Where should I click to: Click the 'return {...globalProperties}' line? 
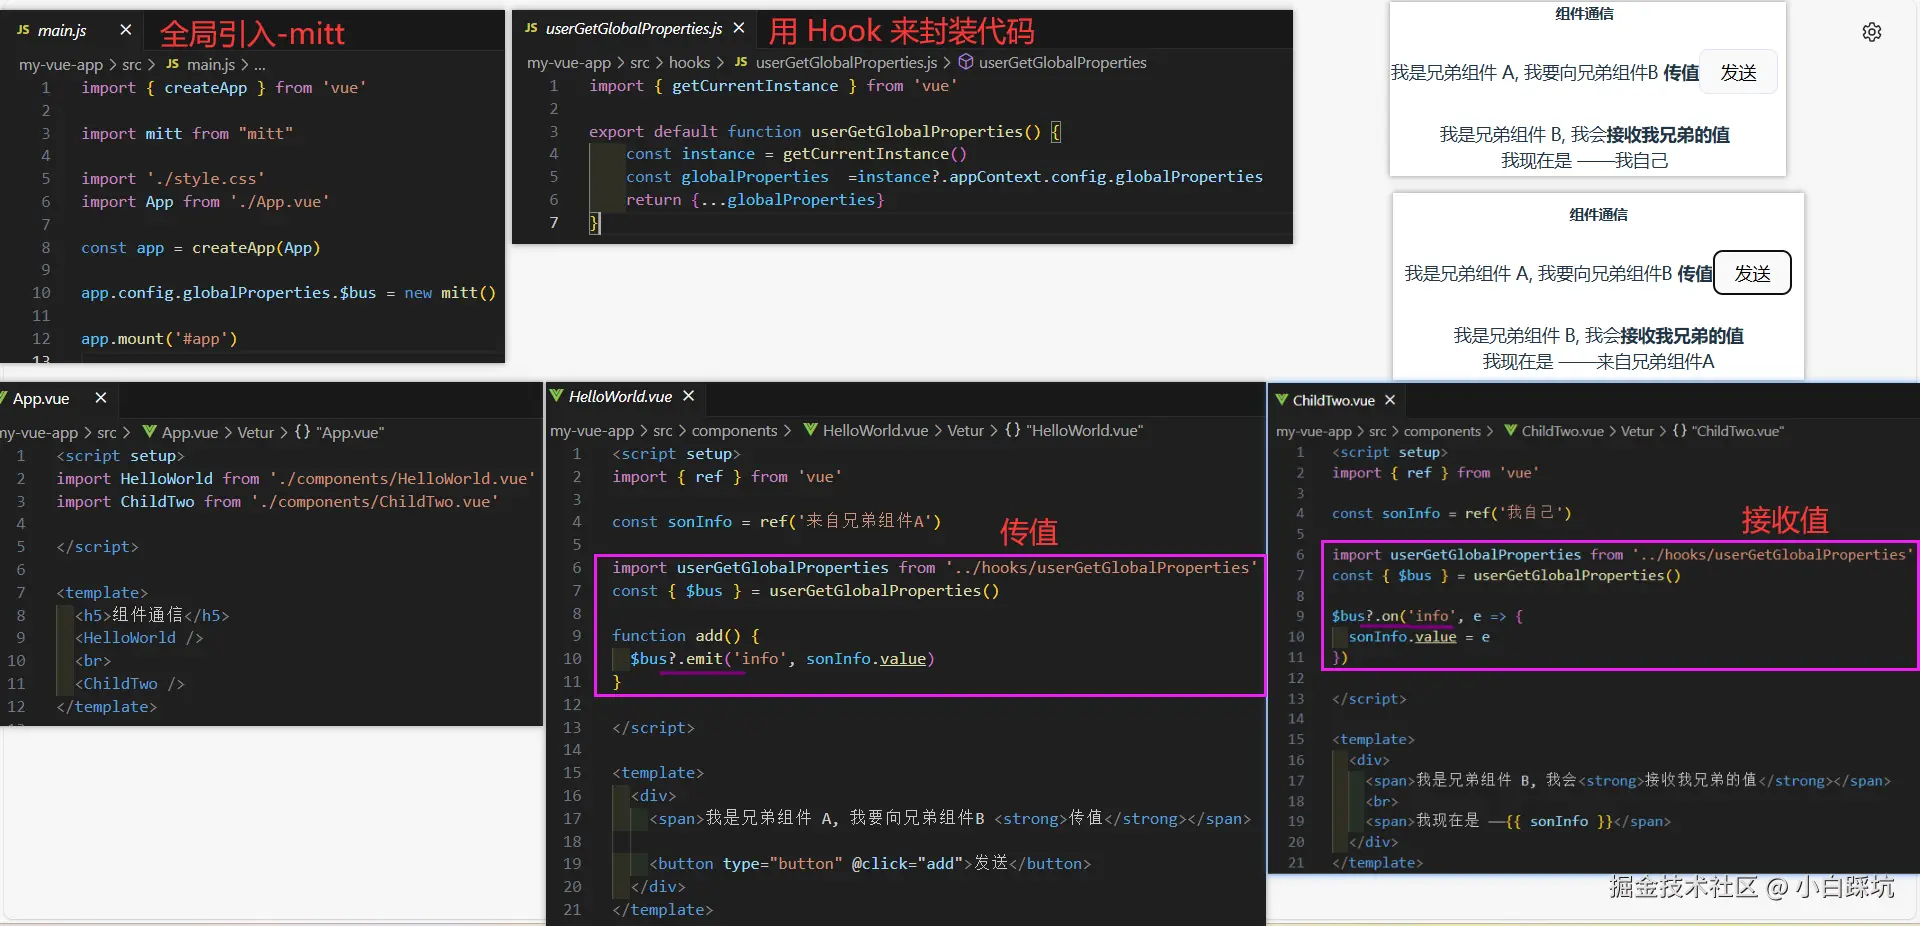(755, 199)
